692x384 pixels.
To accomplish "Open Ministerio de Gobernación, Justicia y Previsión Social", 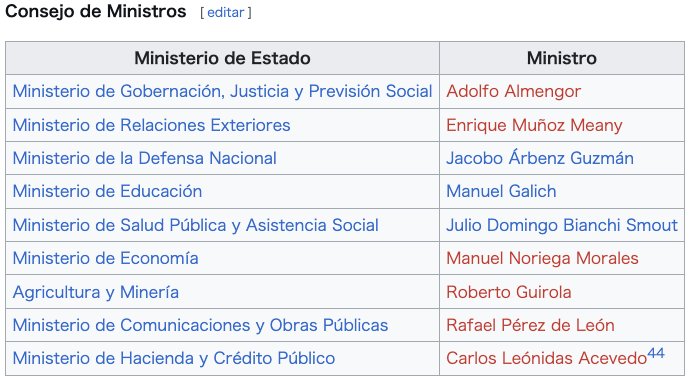I will (x=222, y=91).
